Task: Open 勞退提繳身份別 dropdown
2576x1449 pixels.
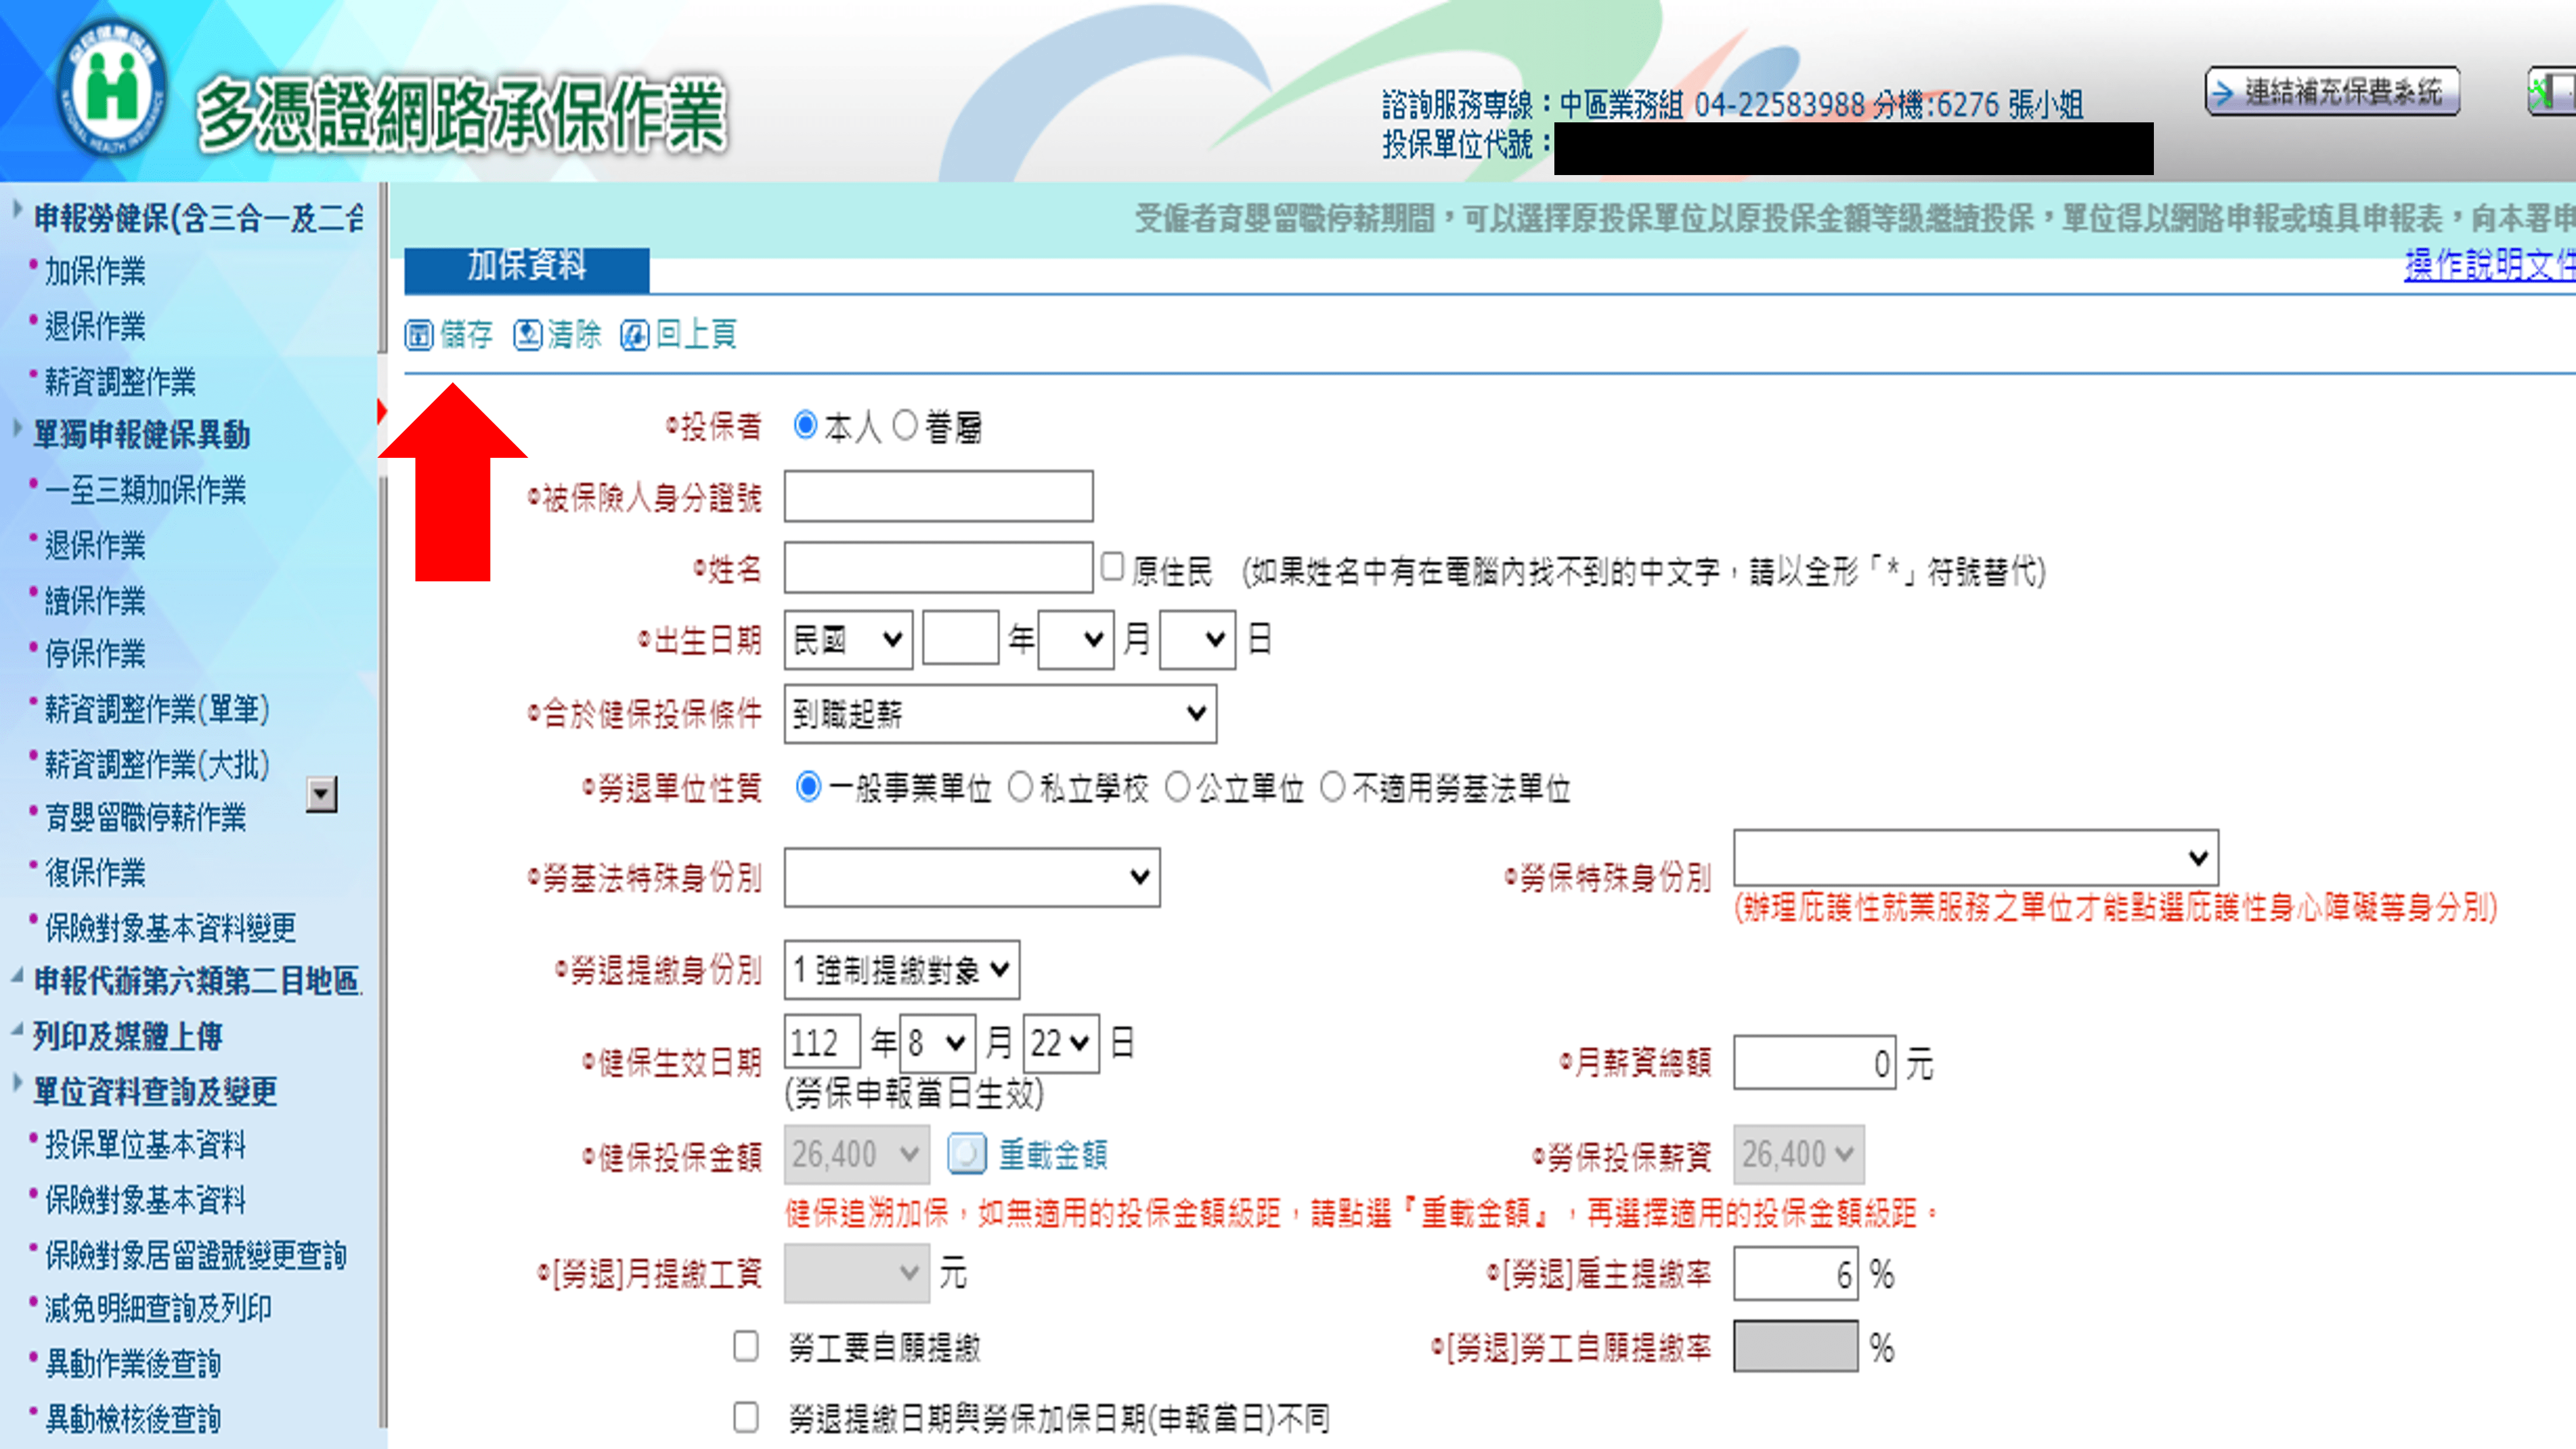Action: pyautogui.click(x=901, y=969)
